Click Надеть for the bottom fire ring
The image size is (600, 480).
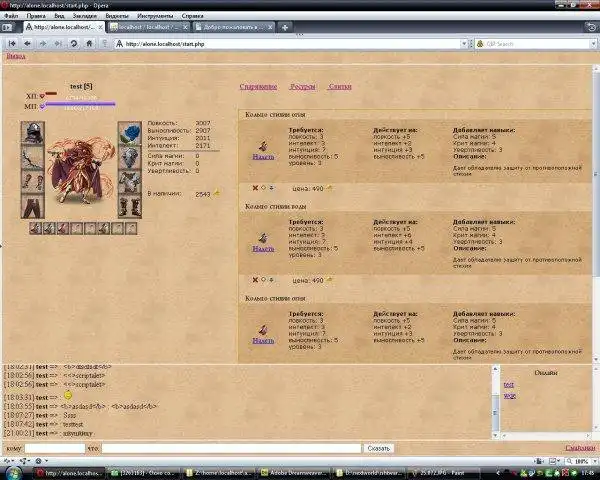click(263, 341)
